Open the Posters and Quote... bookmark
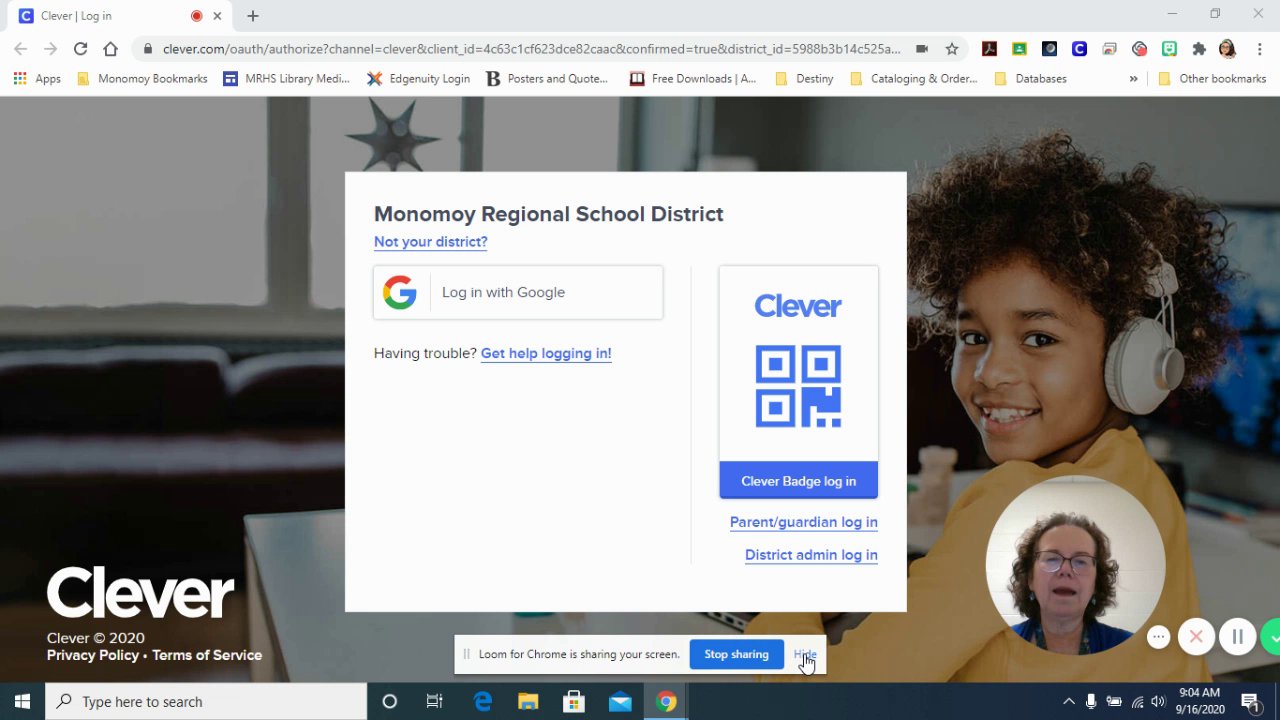This screenshot has width=1280, height=720. pos(547,78)
